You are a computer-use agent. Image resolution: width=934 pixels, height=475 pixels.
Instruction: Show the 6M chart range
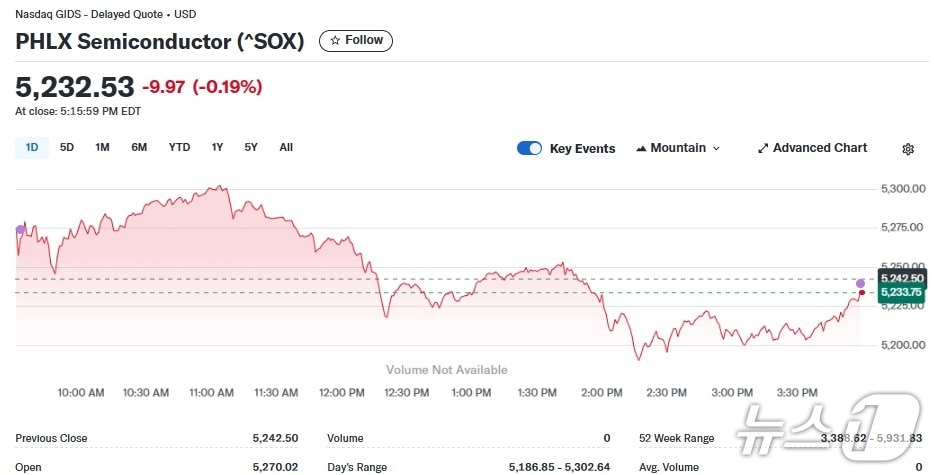click(139, 148)
